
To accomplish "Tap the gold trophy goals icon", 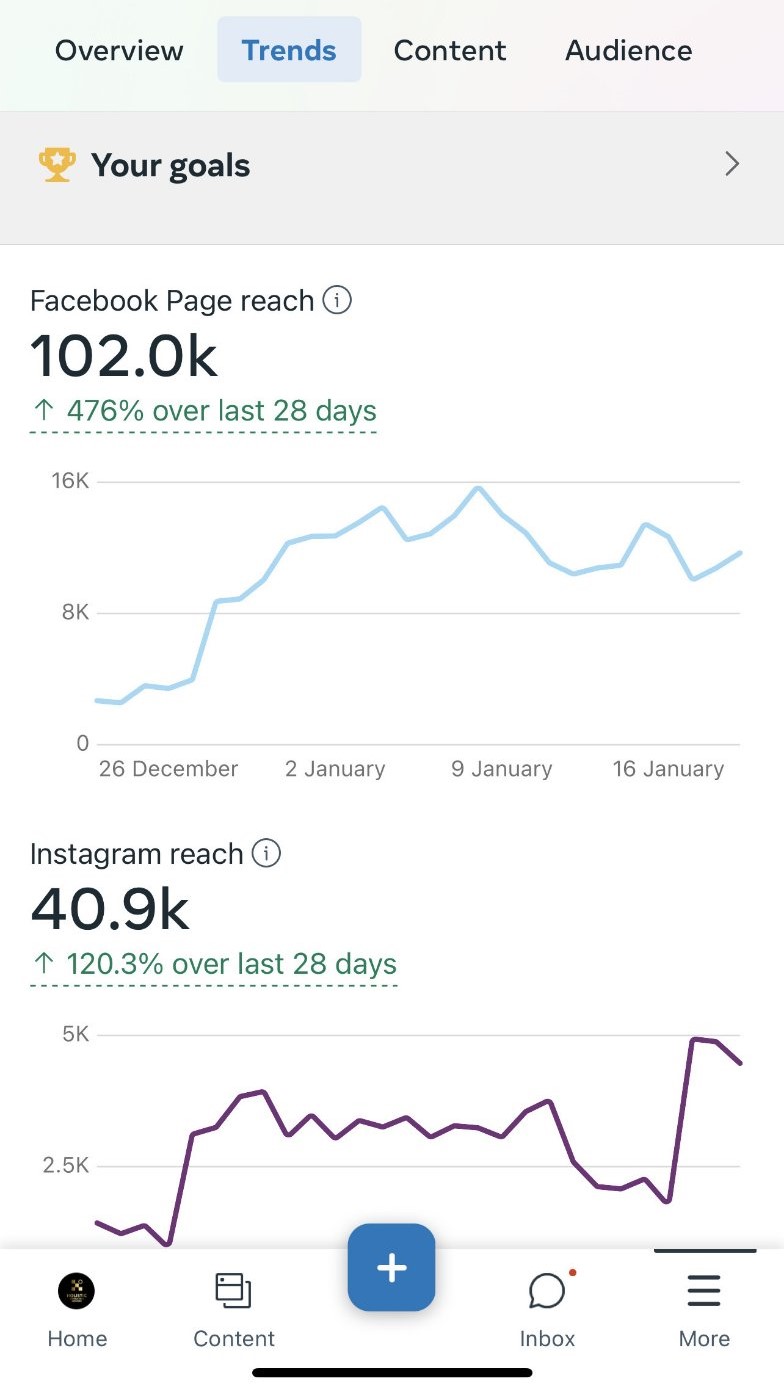I will (57, 165).
